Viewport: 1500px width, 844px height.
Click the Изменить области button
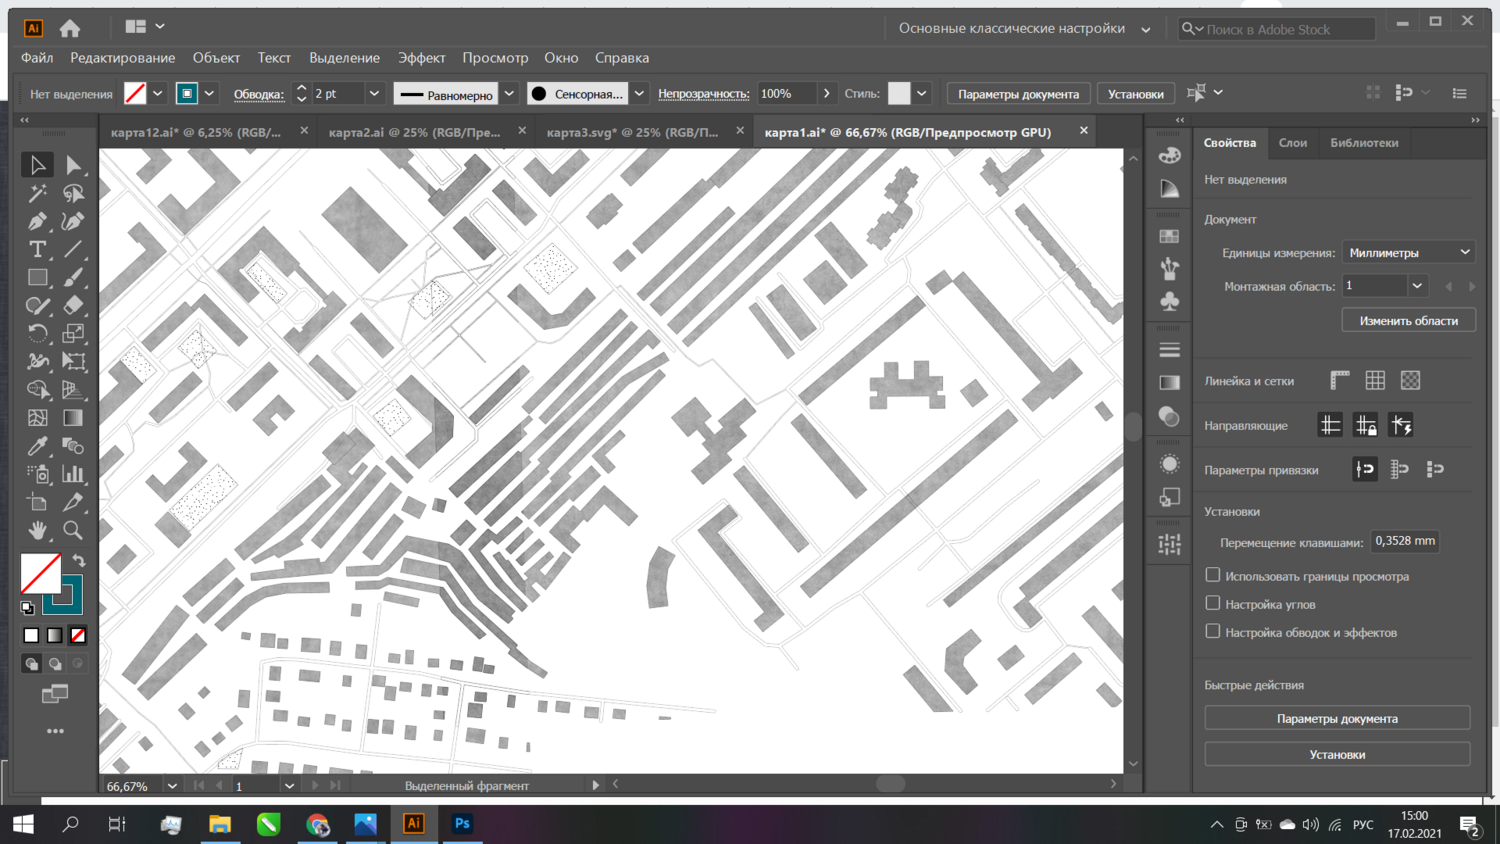pos(1408,320)
